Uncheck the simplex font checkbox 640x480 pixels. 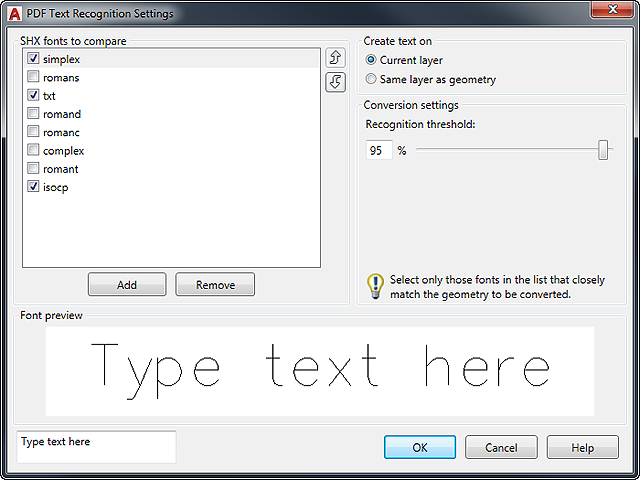[33, 58]
